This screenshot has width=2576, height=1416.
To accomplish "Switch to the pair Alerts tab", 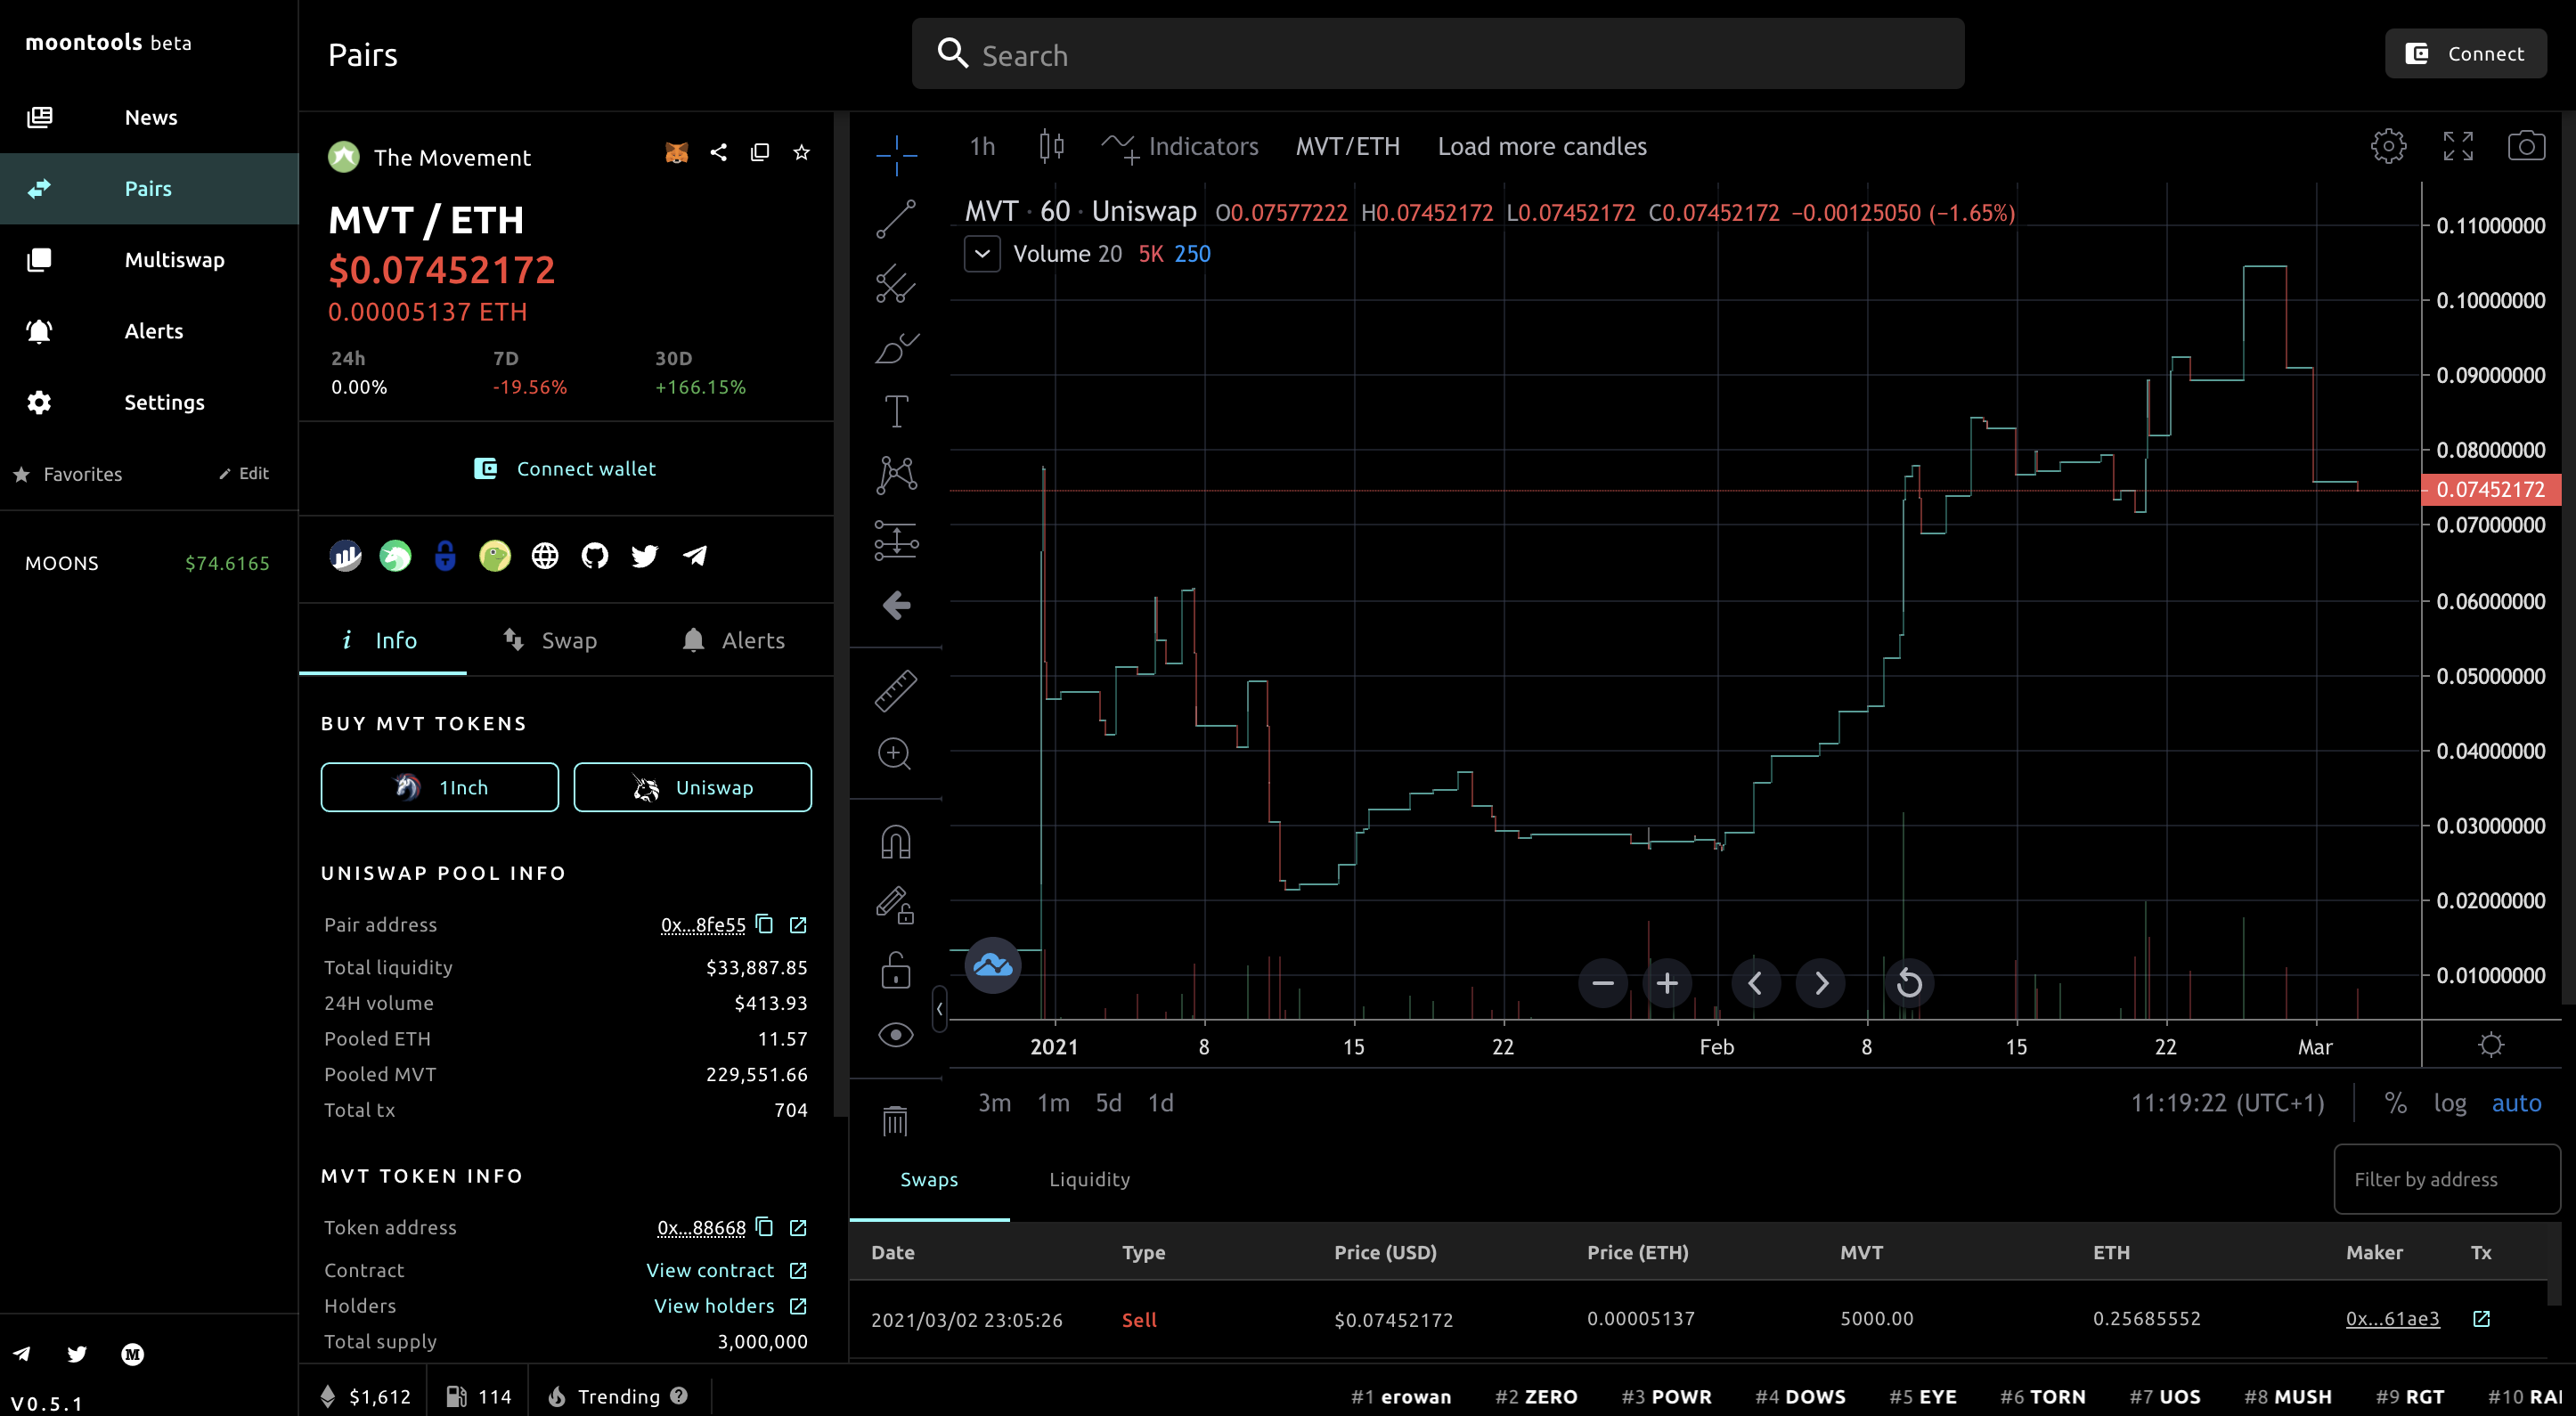I will coord(734,640).
